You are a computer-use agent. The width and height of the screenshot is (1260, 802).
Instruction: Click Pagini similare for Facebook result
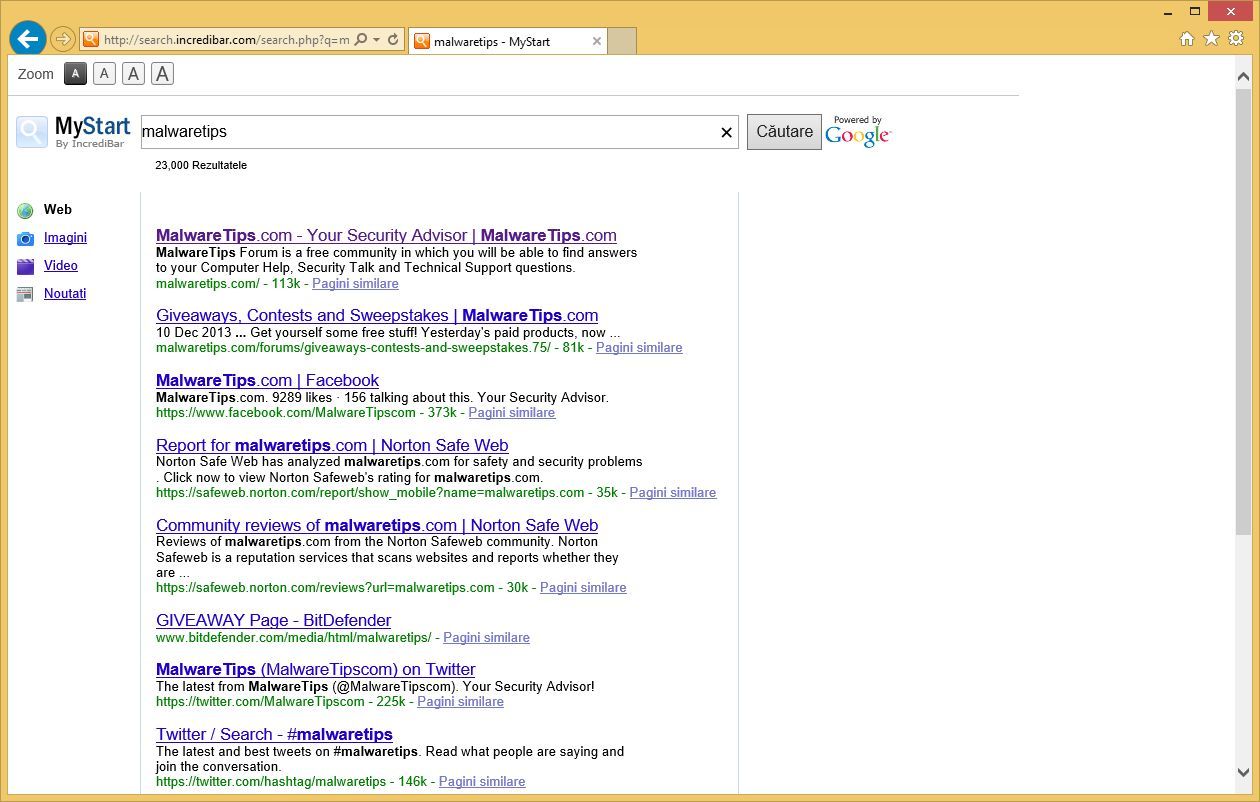[512, 413]
